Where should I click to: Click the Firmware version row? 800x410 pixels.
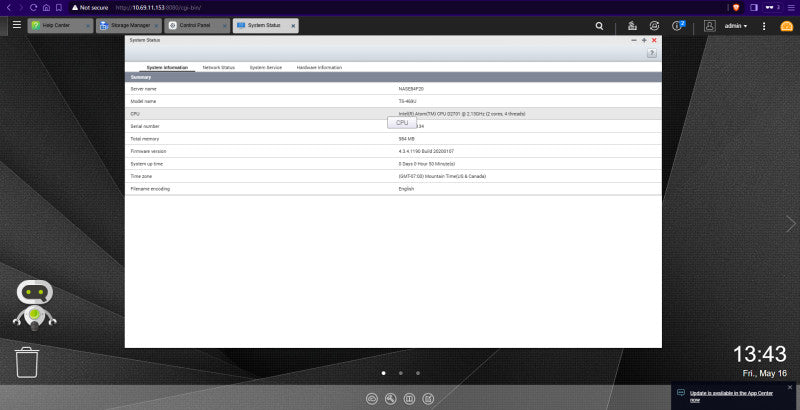tap(393, 151)
